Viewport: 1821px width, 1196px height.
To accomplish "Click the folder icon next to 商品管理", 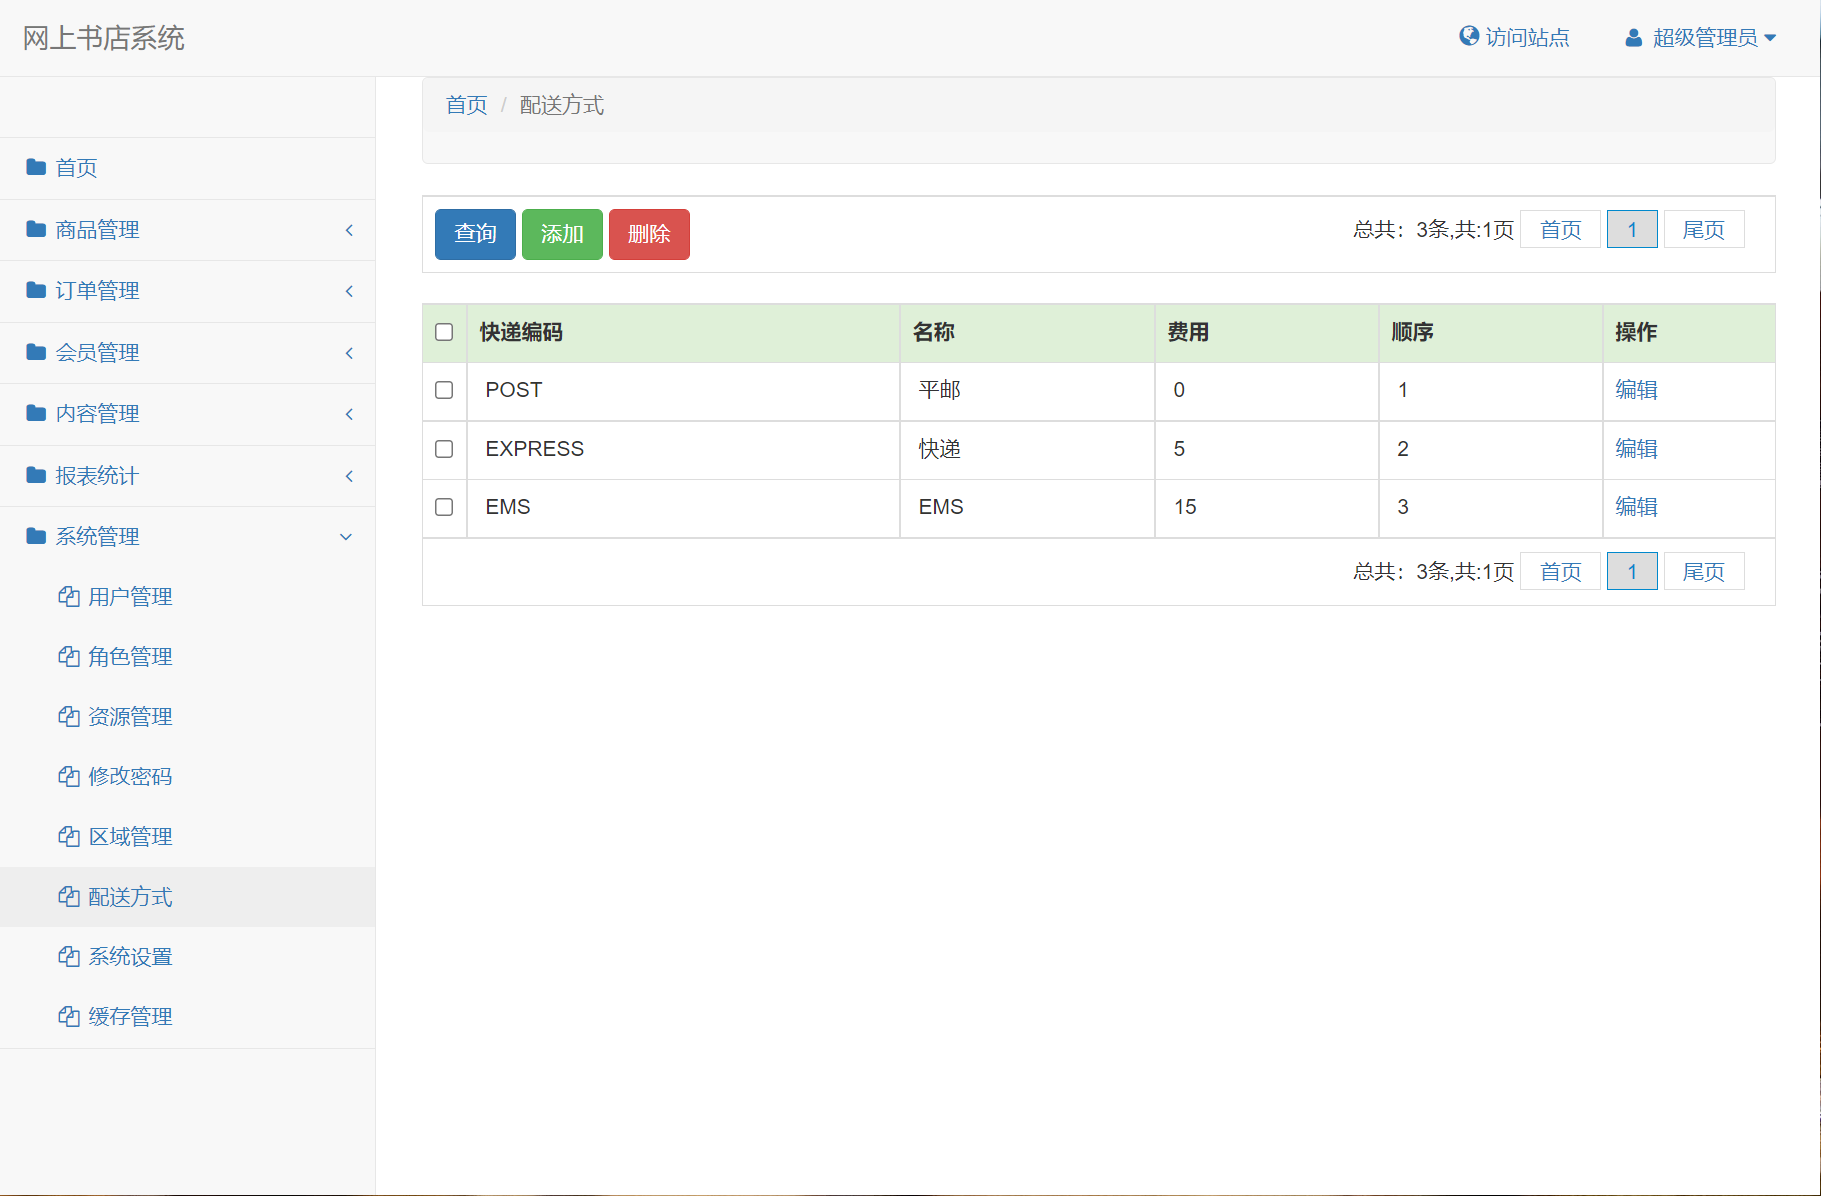I will pyautogui.click(x=36, y=229).
